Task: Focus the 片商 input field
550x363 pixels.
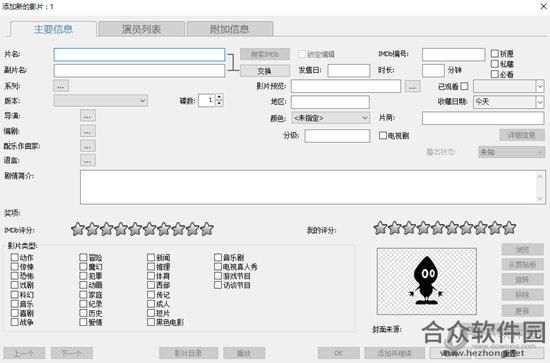Action: pos(483,118)
